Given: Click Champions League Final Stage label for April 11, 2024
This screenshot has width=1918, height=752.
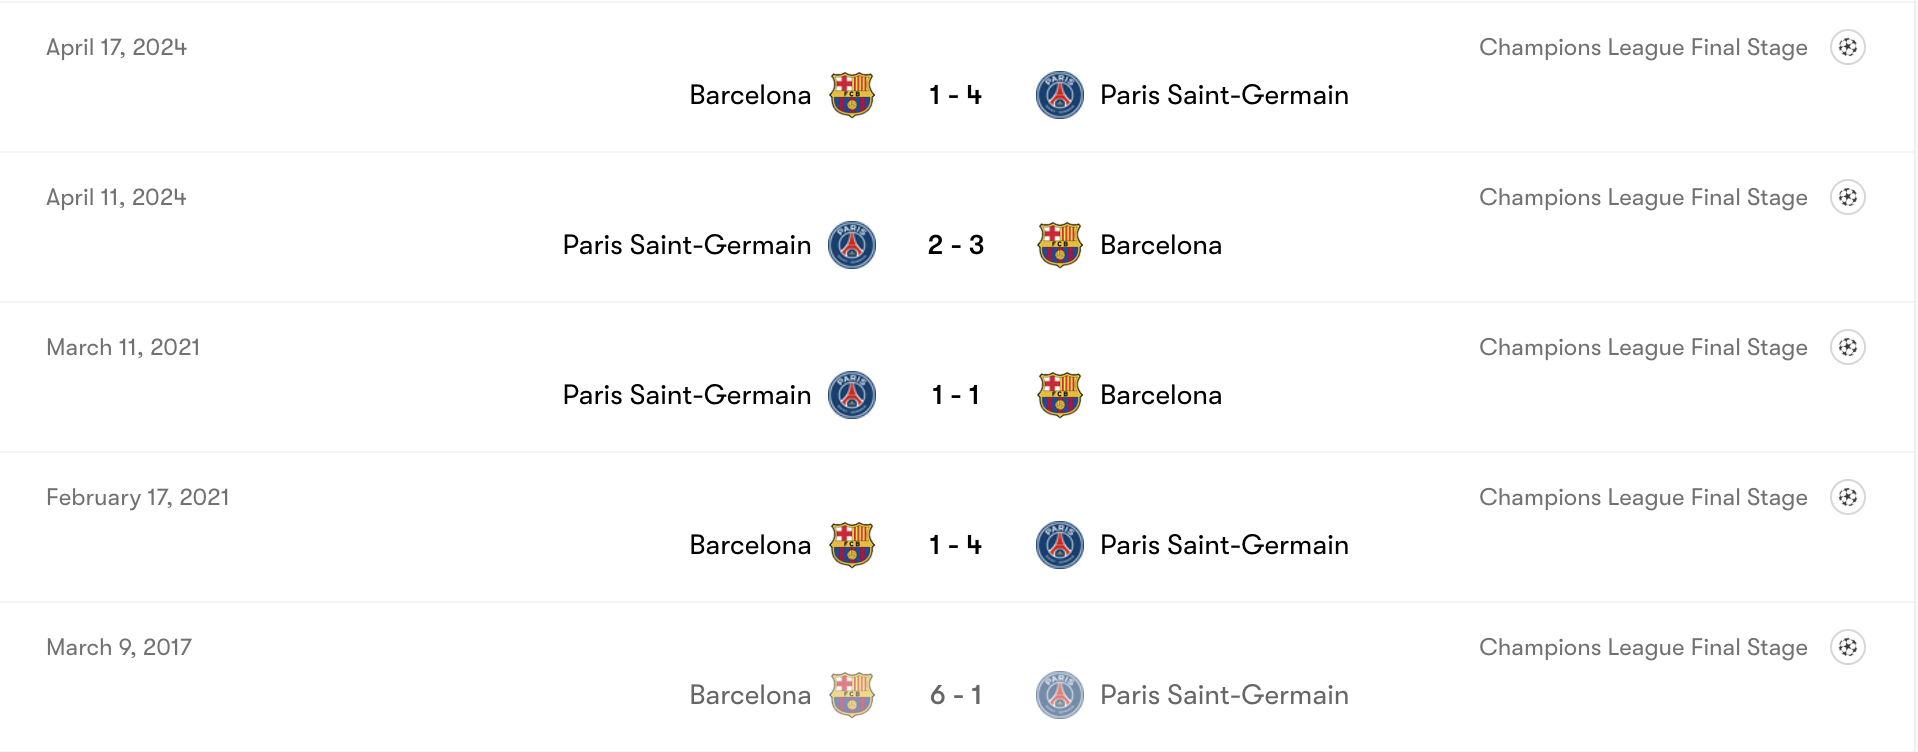Looking at the screenshot, I should (1643, 197).
